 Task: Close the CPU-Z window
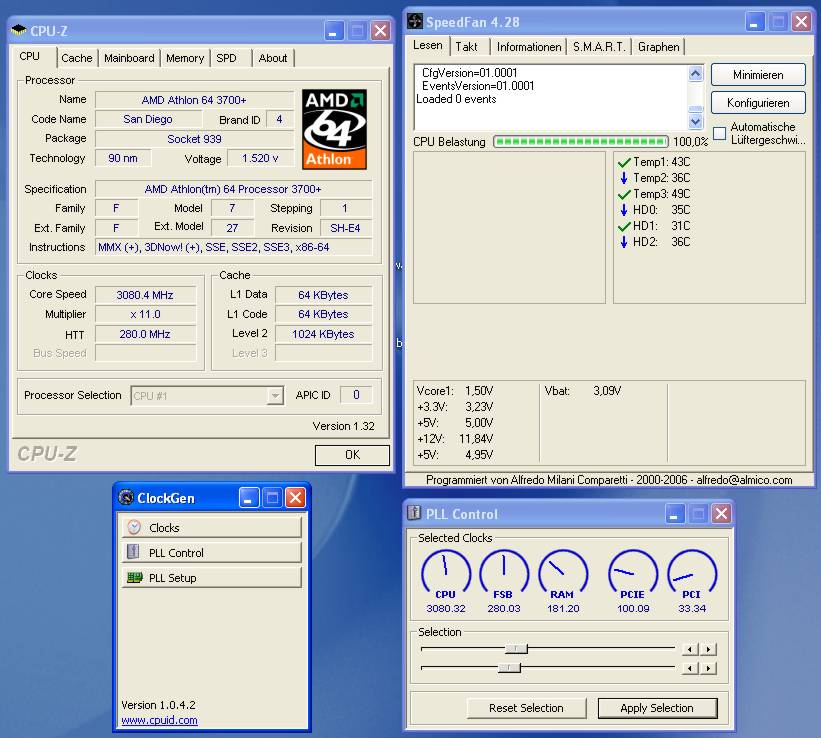click(x=381, y=31)
